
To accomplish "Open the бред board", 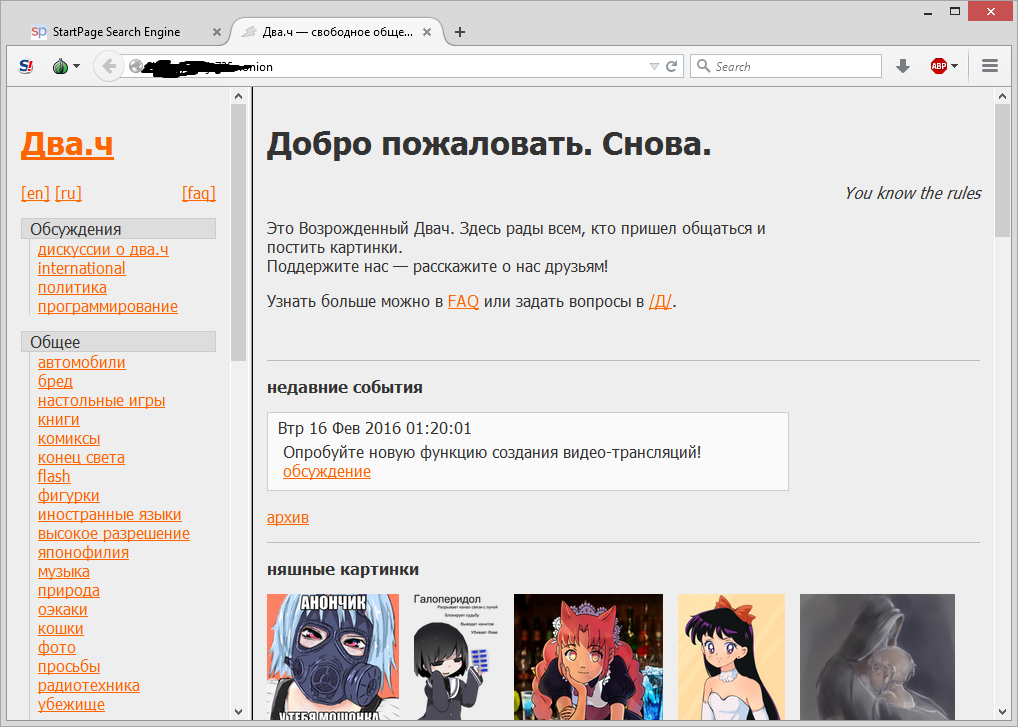I will (x=55, y=381).
